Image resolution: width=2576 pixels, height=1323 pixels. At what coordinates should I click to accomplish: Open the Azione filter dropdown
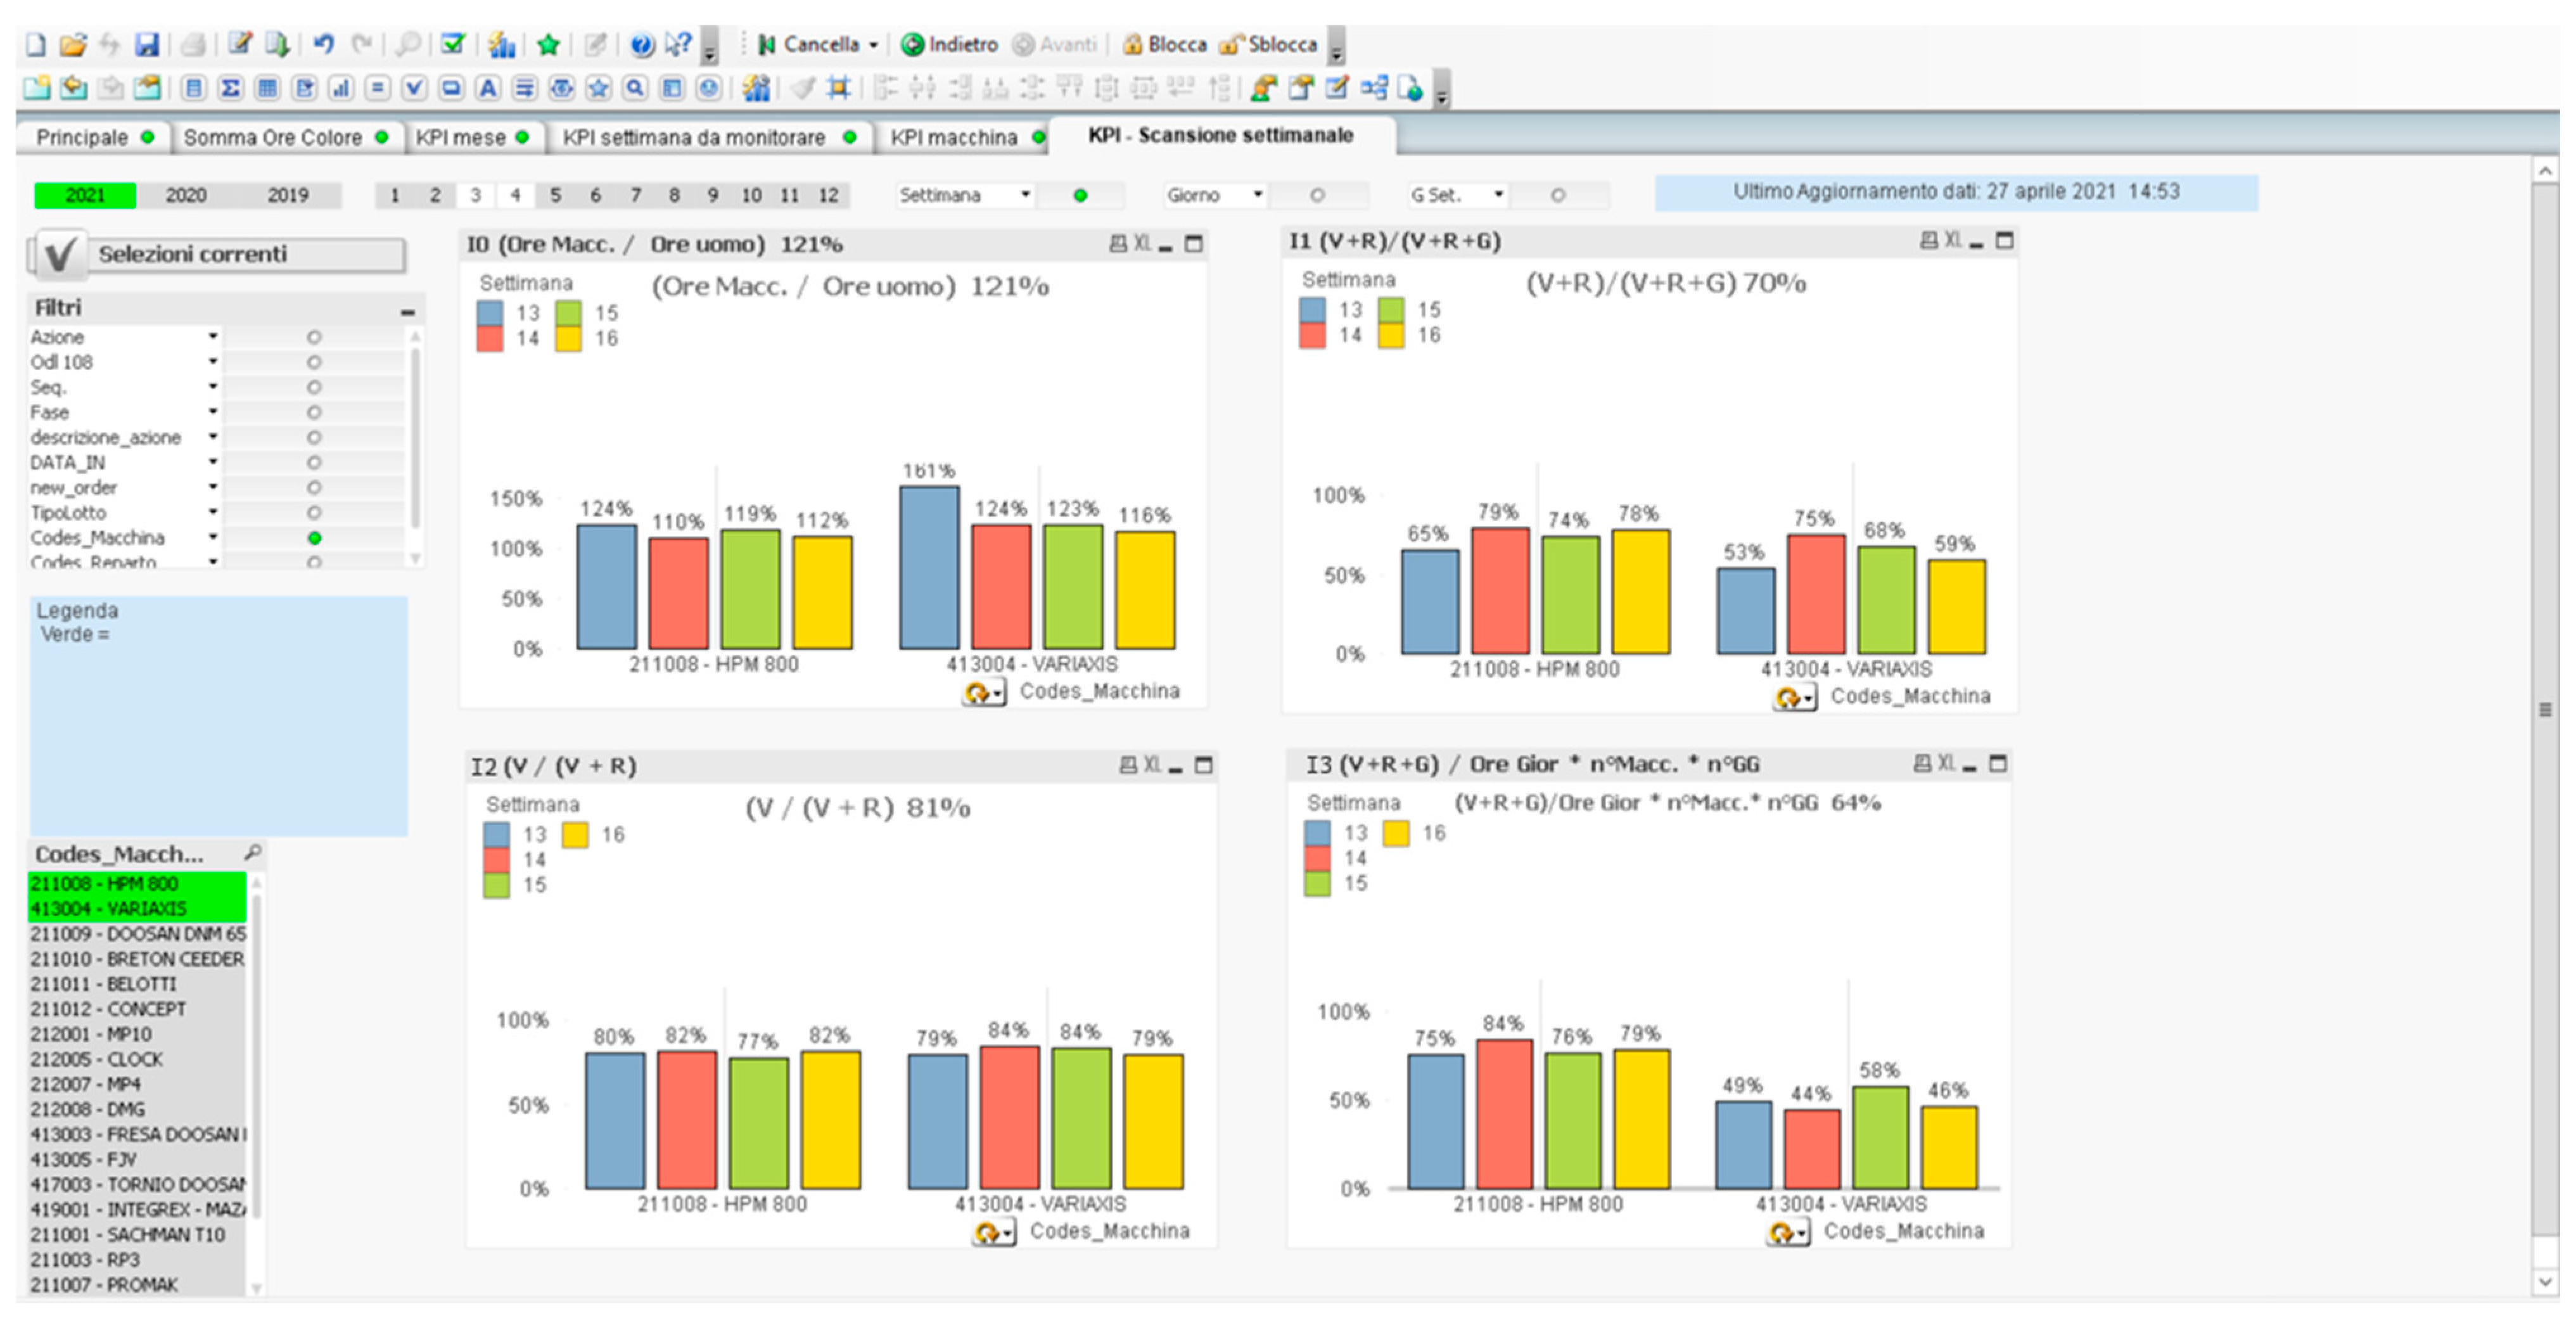pyautogui.click(x=212, y=337)
